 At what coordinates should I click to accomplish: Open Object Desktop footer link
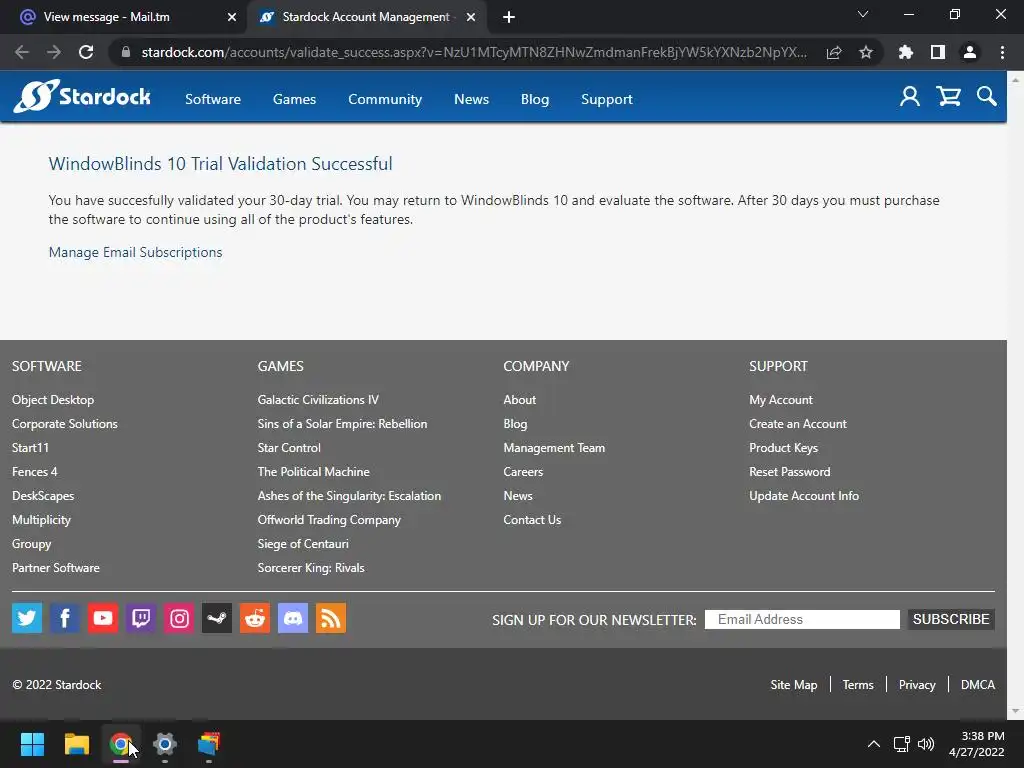pyautogui.click(x=53, y=400)
